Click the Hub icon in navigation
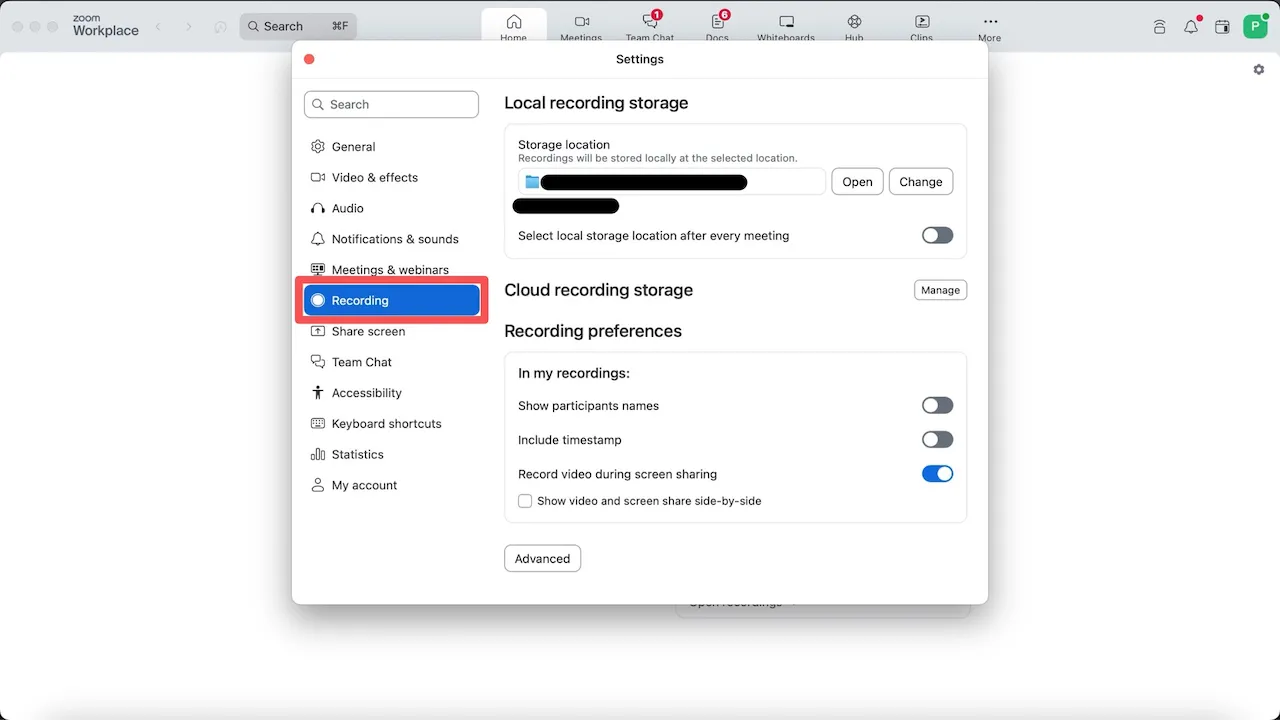Image resolution: width=1280 pixels, height=720 pixels. tap(854, 23)
